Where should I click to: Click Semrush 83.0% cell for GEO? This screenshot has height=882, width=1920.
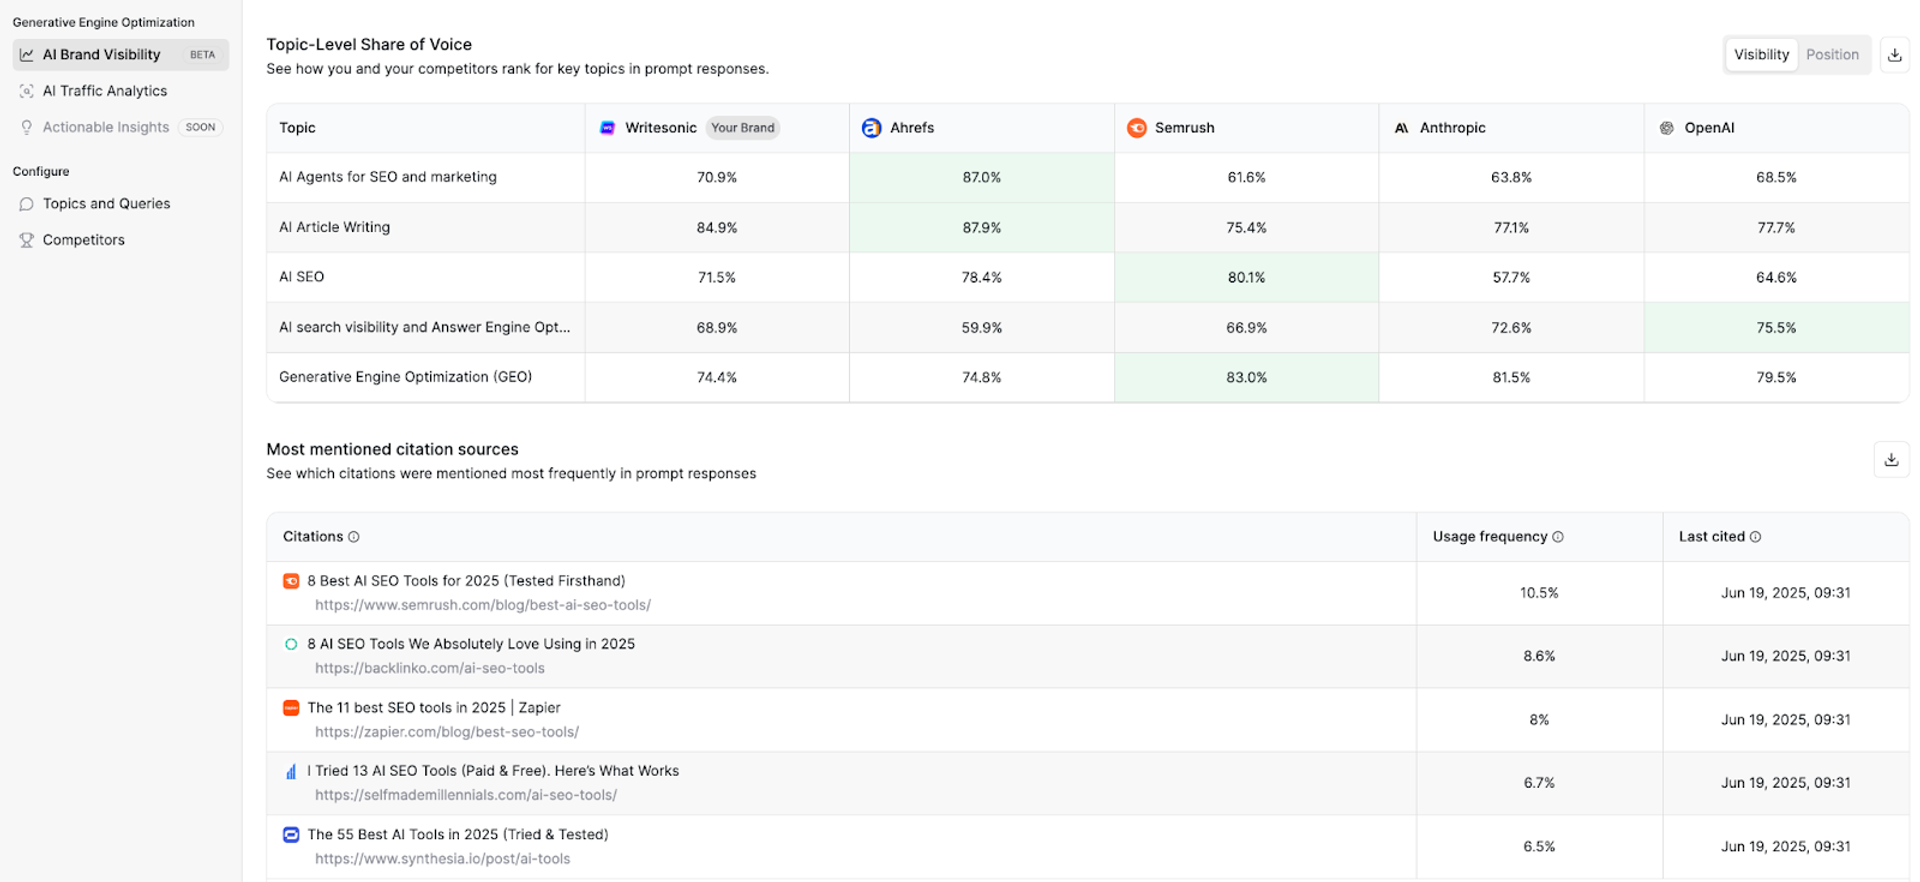point(1246,378)
